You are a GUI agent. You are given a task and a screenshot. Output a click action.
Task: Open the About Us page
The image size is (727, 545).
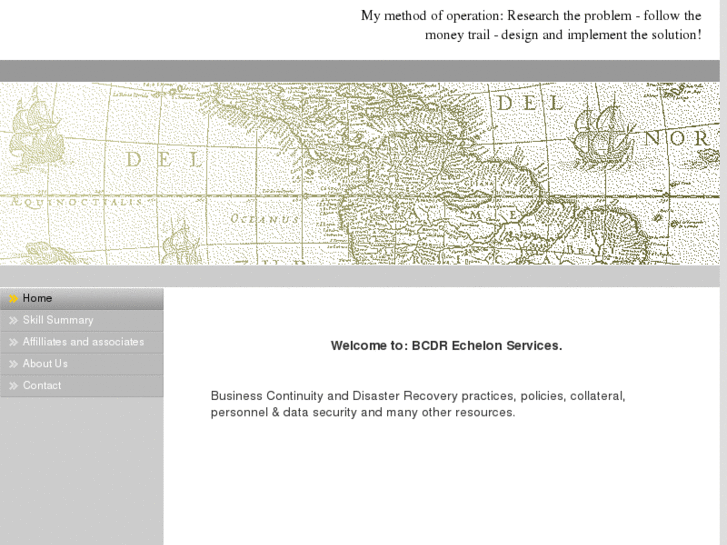82,364
